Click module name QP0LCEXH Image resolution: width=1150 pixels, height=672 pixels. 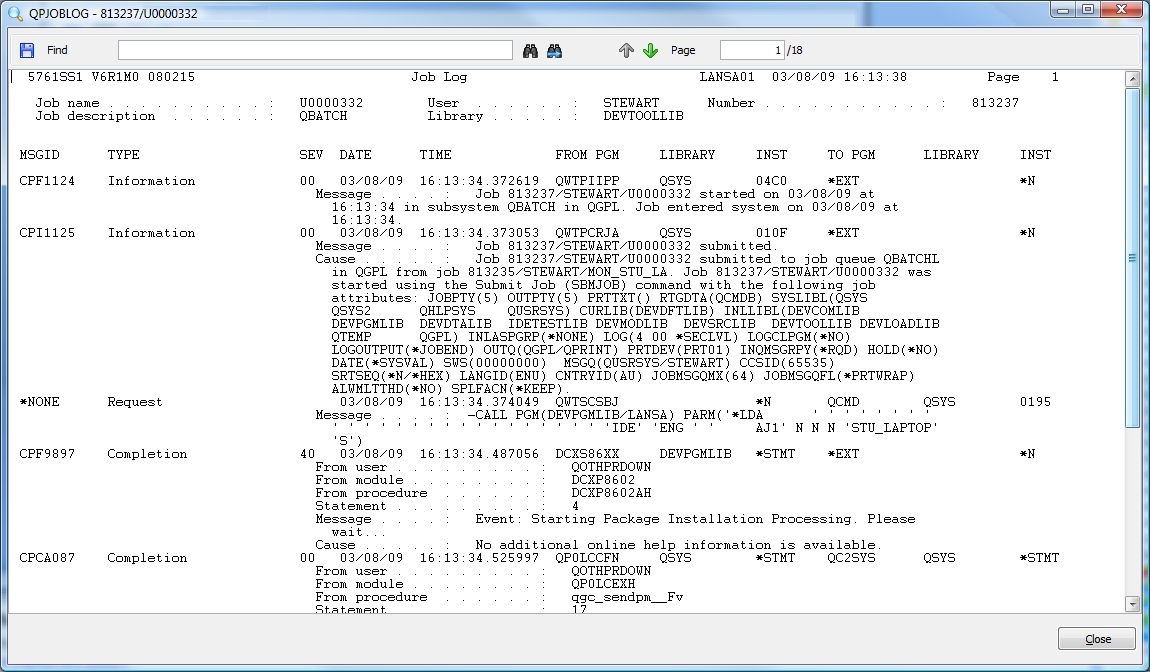click(x=604, y=584)
